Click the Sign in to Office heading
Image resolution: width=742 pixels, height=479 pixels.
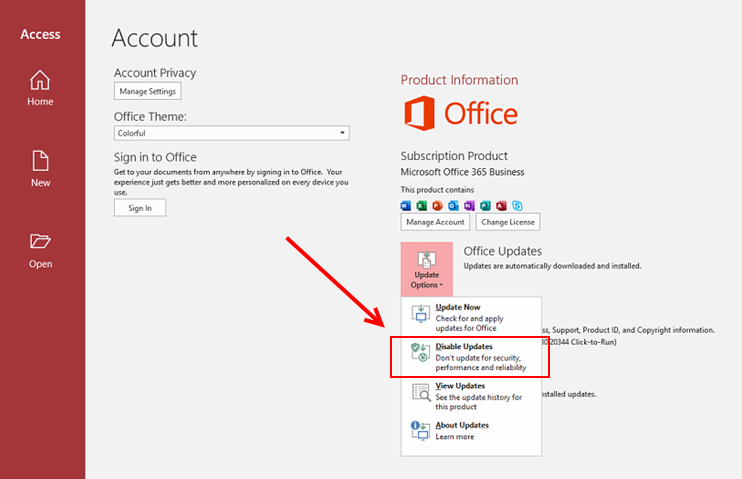pos(155,157)
